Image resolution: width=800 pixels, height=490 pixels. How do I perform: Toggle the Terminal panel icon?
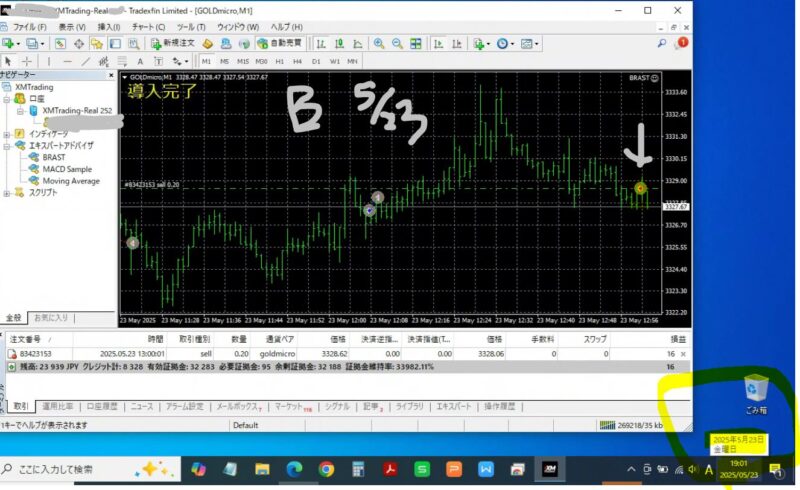click(115, 44)
